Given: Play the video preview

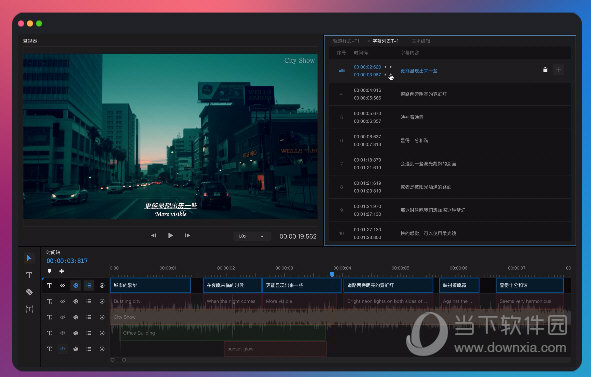Looking at the screenshot, I should click(170, 235).
